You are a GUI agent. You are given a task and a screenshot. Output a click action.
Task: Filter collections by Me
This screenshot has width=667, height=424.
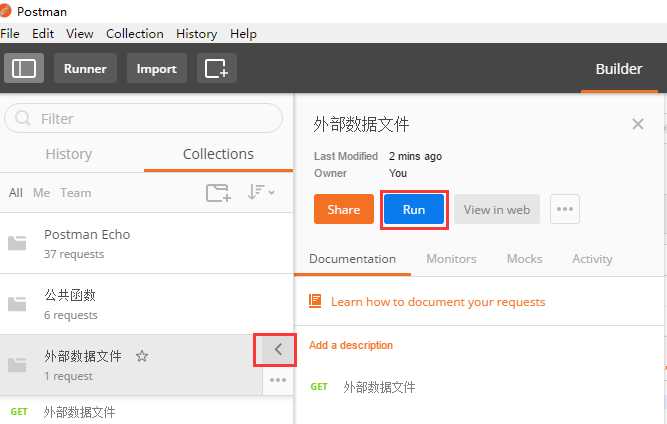click(42, 193)
